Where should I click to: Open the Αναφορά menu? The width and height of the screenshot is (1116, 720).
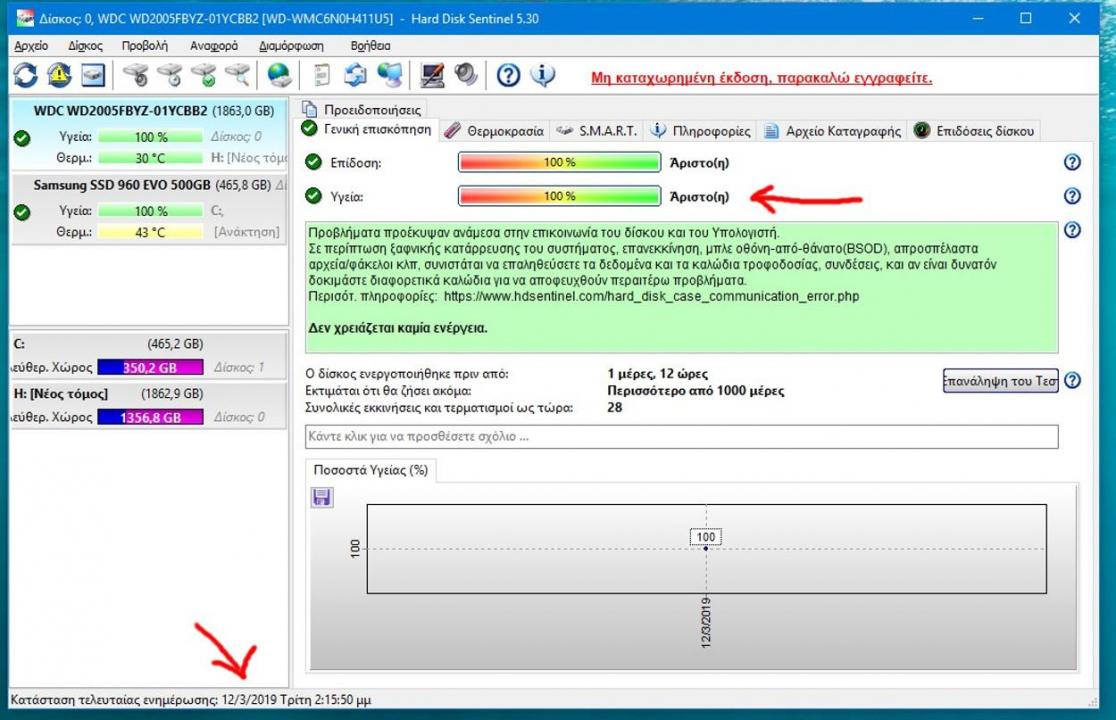[214, 46]
